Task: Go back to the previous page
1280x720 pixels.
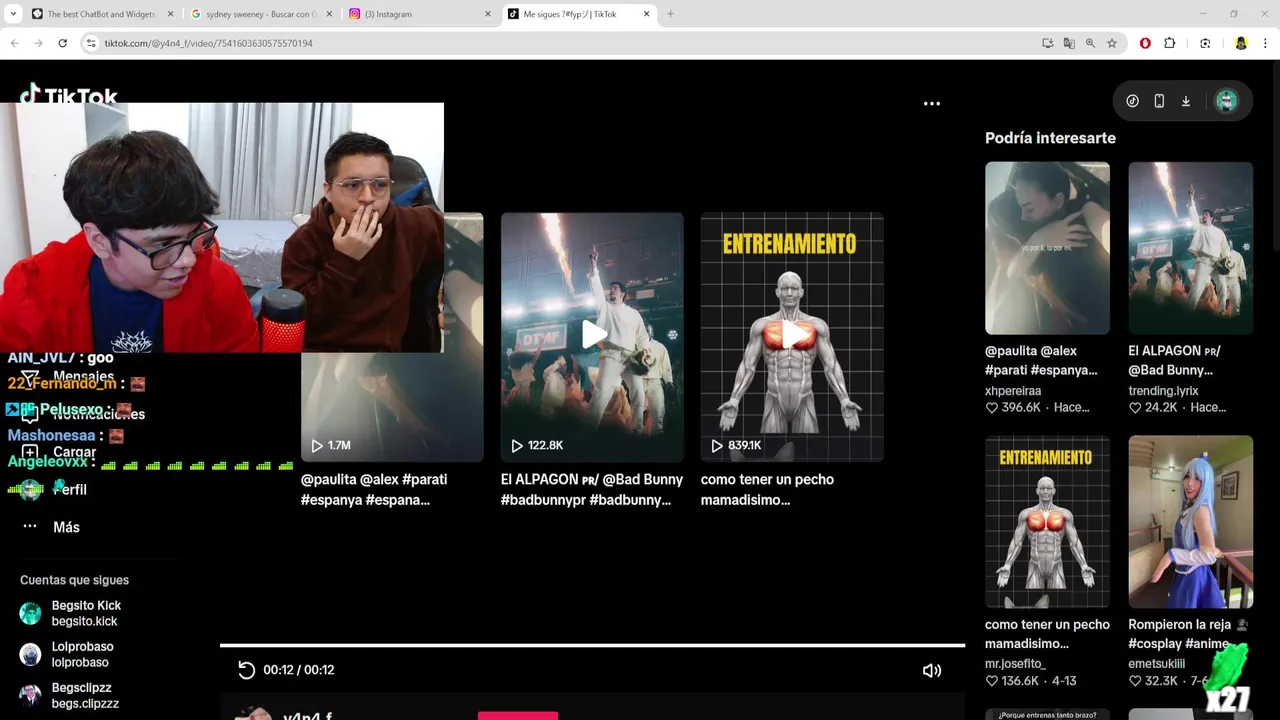Action: click(x=14, y=43)
